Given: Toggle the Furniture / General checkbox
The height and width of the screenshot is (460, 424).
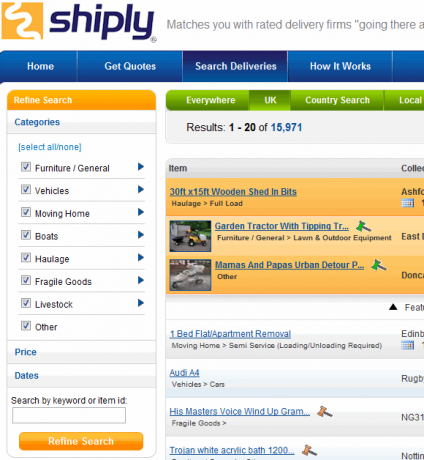Looking at the screenshot, I should point(26,167).
